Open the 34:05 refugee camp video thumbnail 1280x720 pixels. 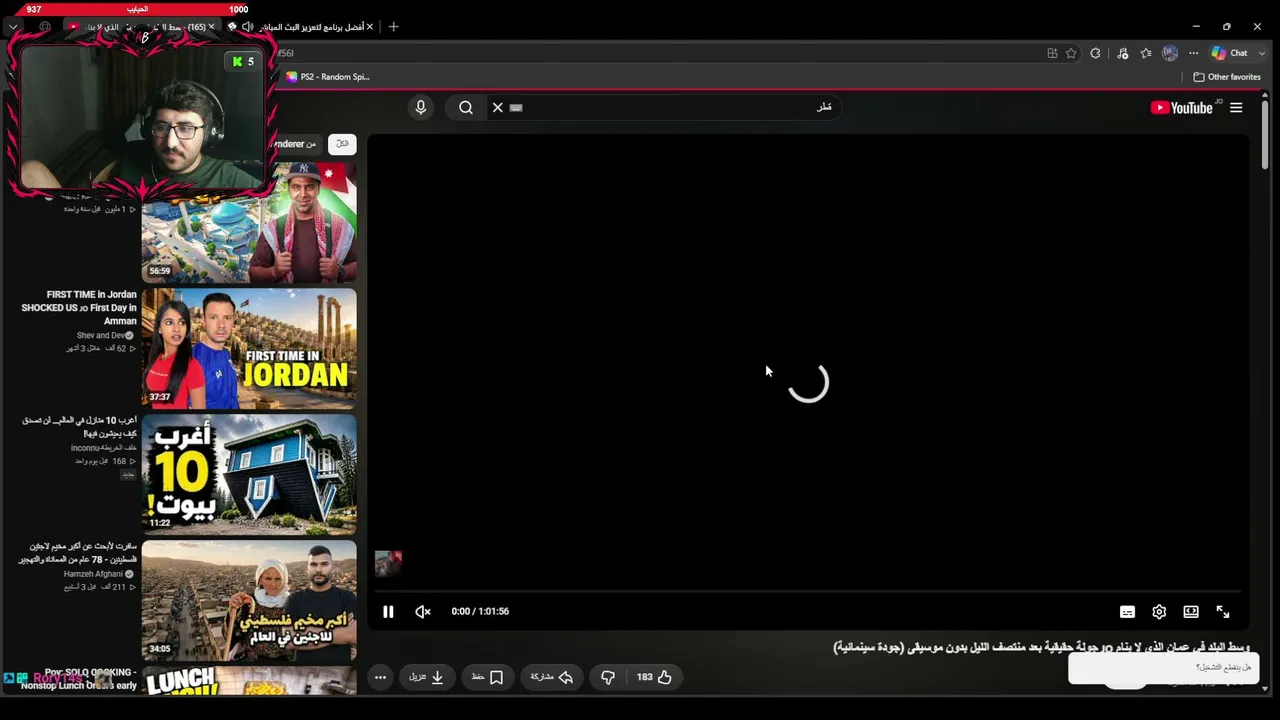pos(249,601)
